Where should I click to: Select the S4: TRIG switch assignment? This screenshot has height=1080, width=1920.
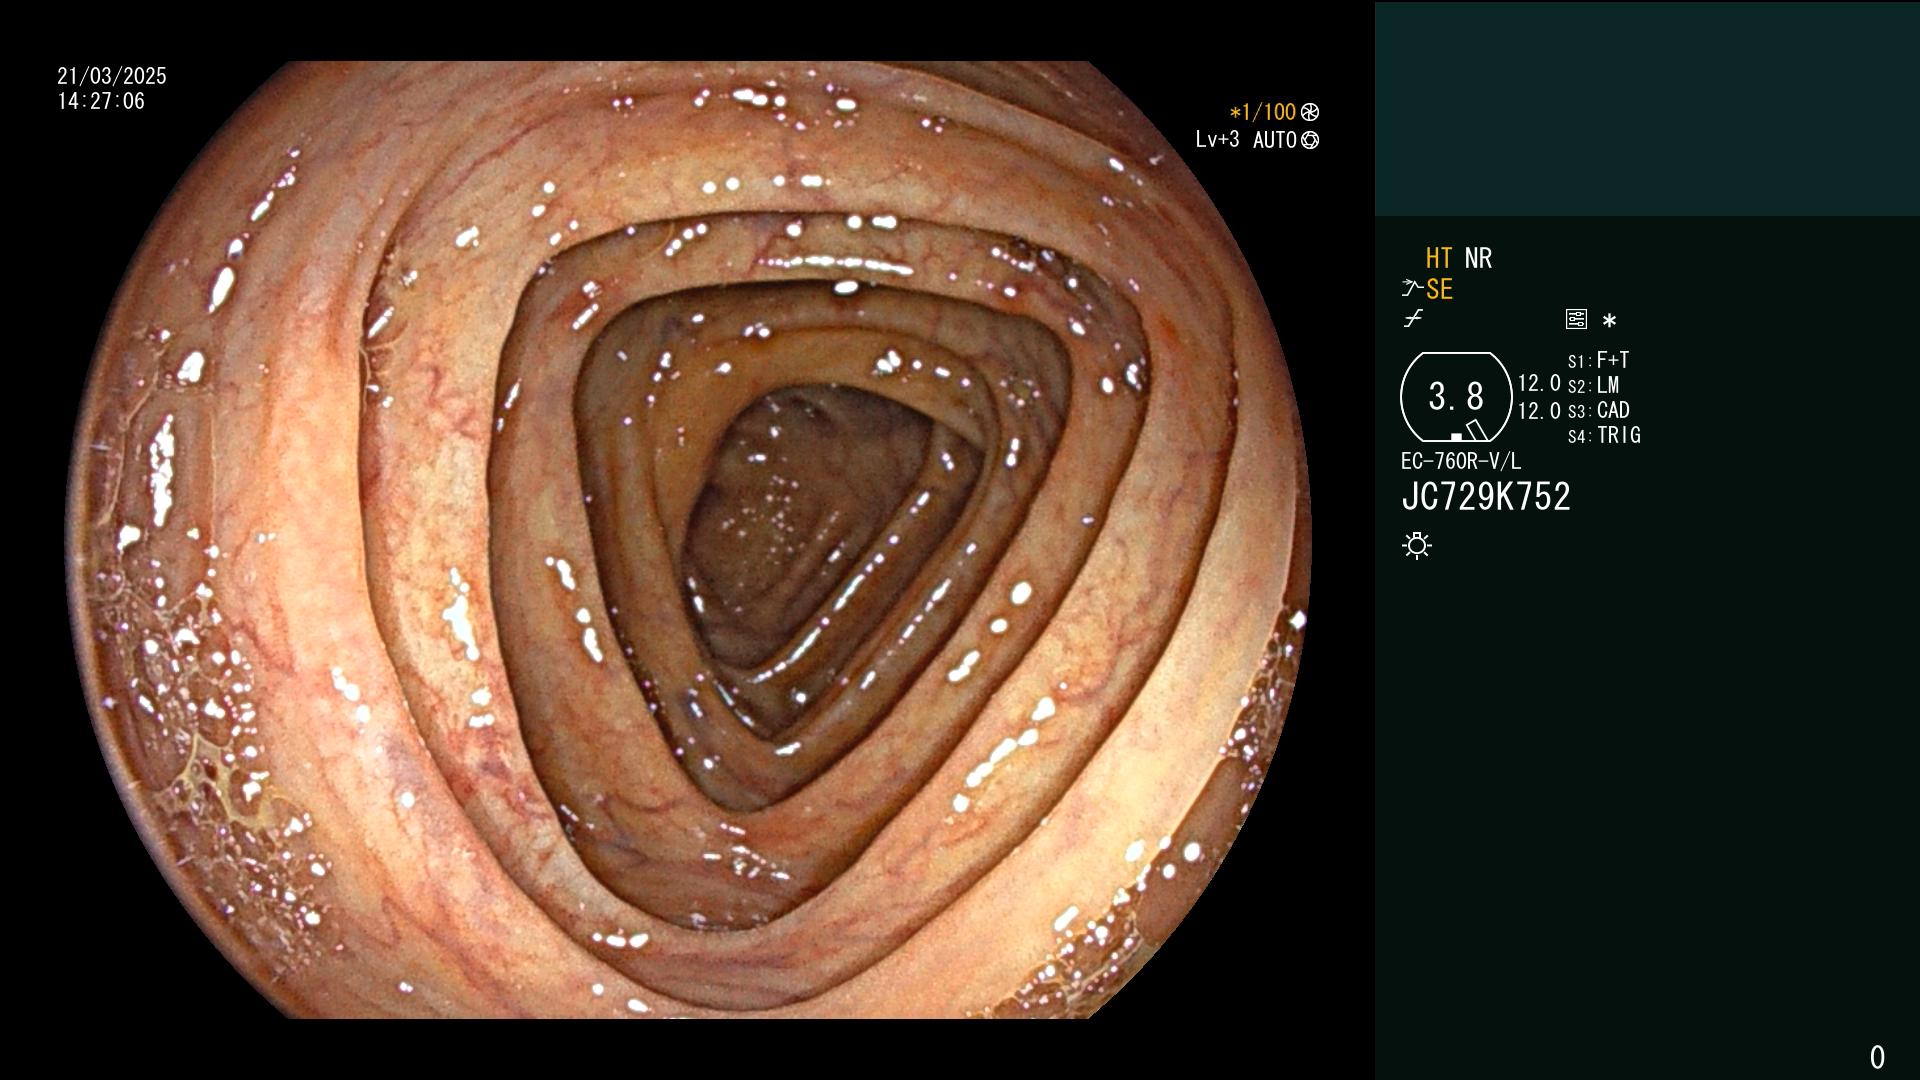coord(1604,435)
